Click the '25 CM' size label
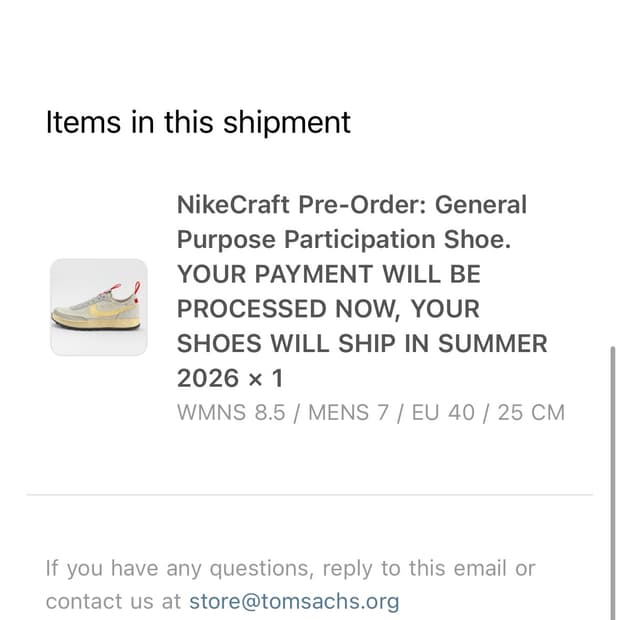 [x=531, y=413]
